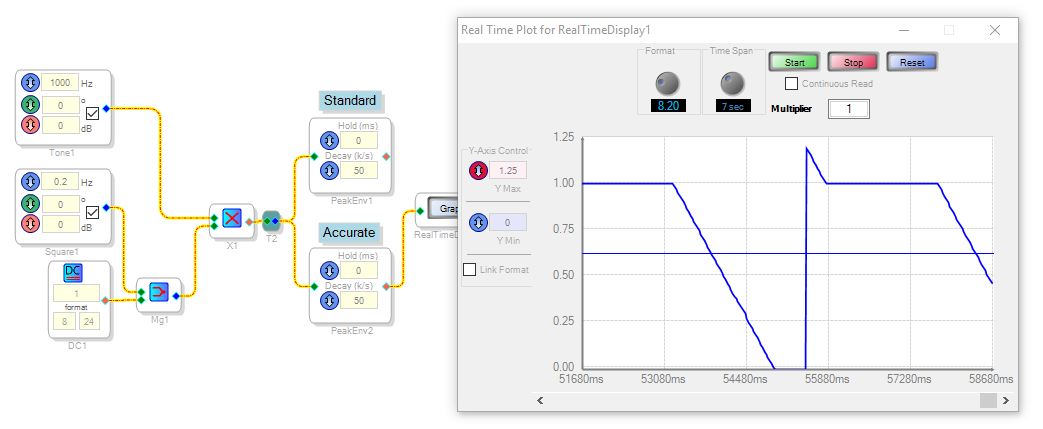Select the Mg1 signal merger icon
The image size is (1043, 429).
click(x=158, y=292)
